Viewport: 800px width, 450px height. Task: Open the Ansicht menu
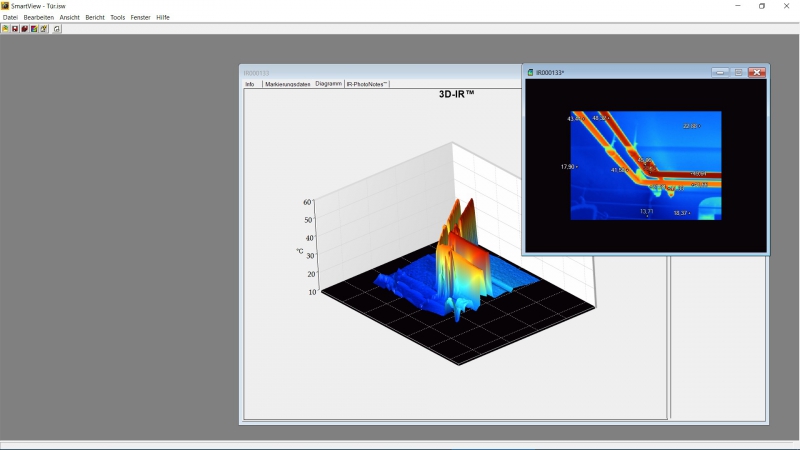coord(69,17)
